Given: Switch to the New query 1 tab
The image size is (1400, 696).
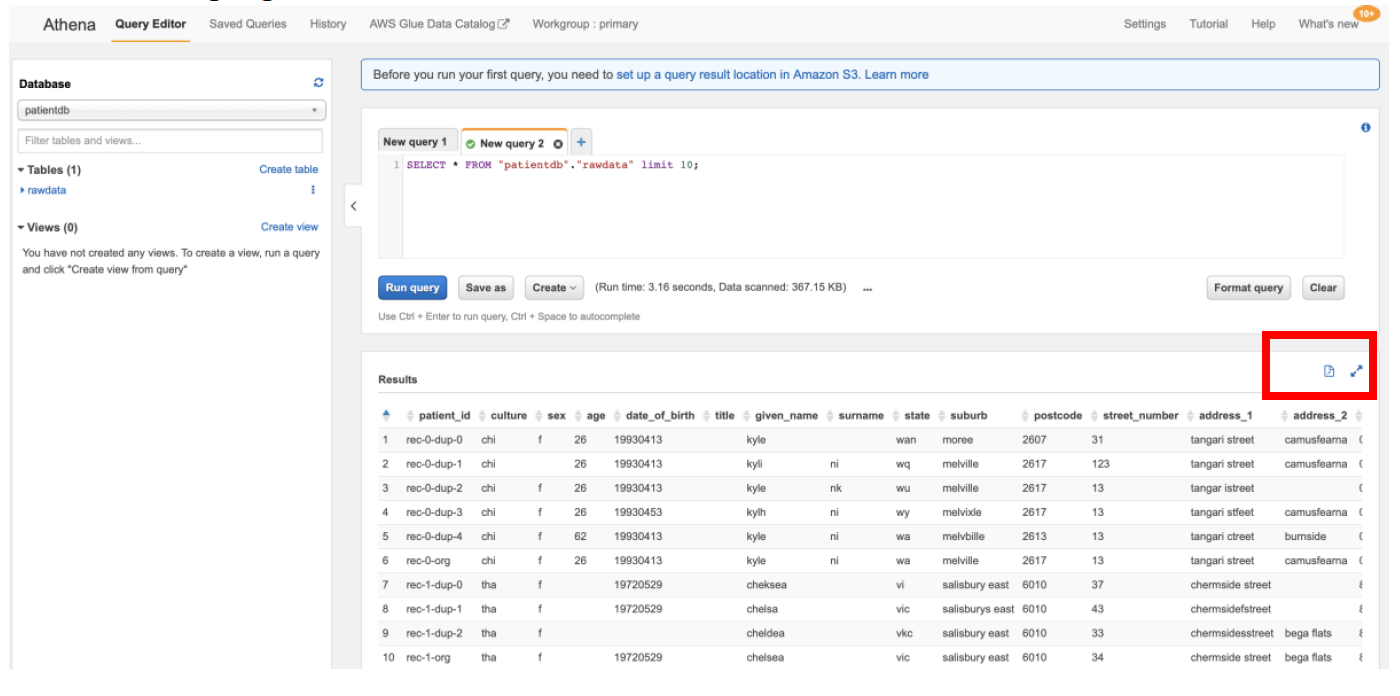Looking at the screenshot, I should point(415,142).
